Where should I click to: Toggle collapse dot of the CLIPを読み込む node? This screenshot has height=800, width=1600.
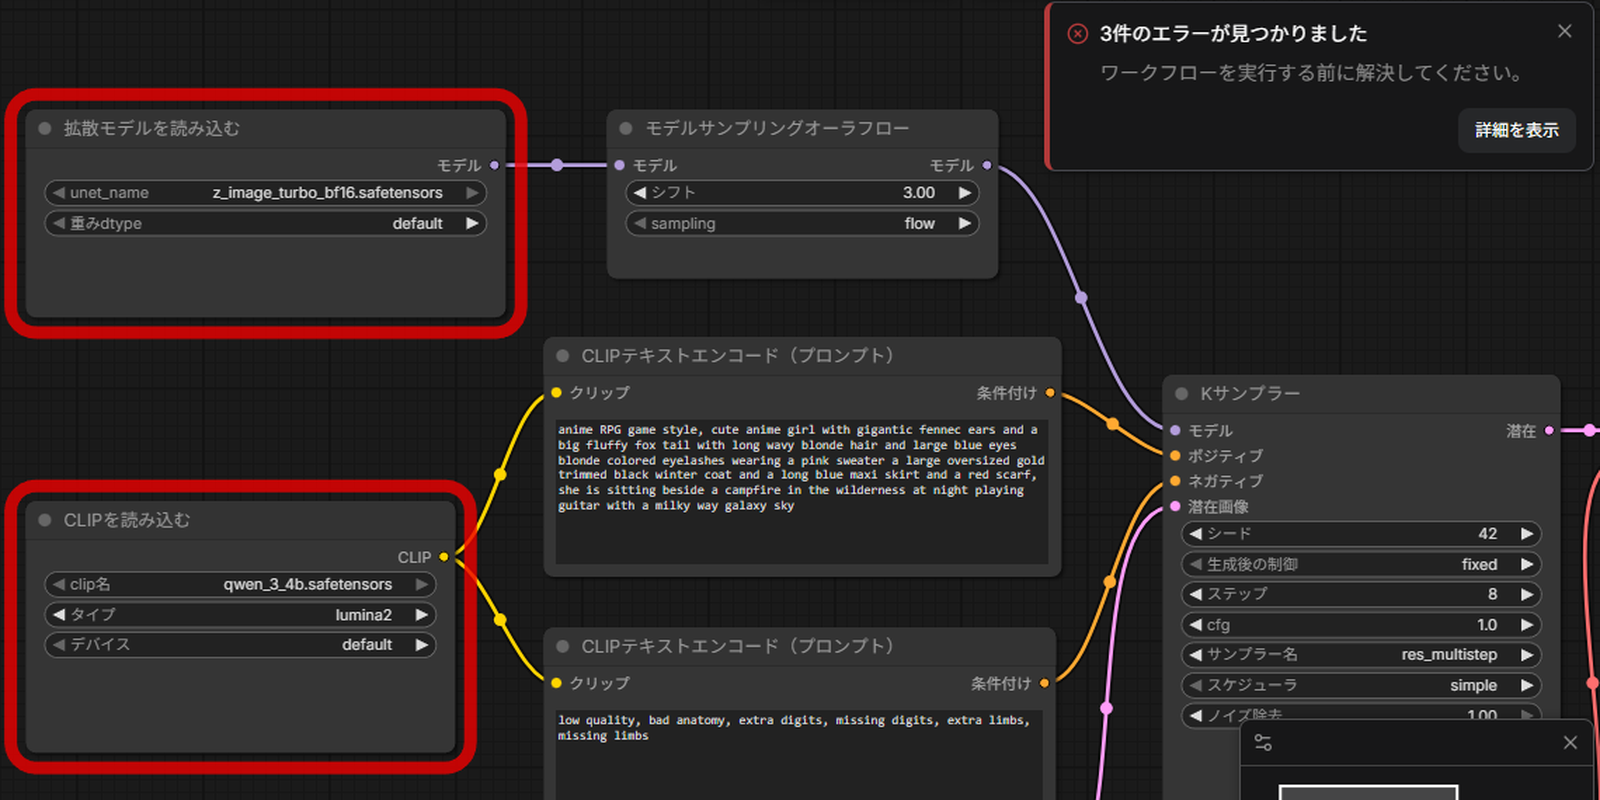(x=45, y=520)
